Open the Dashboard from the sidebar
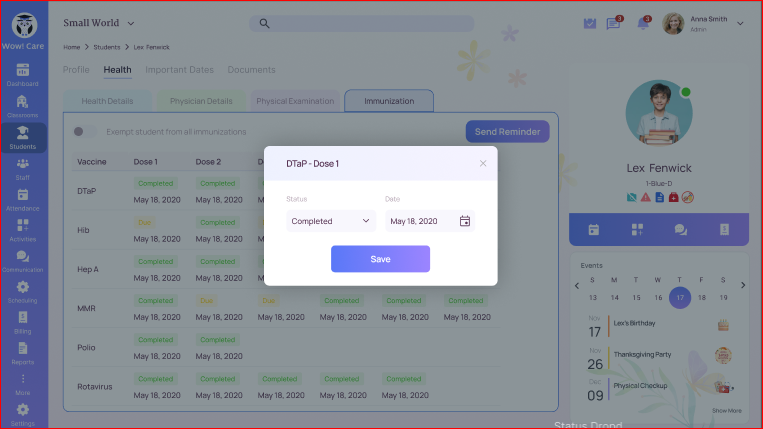763x429 pixels. 22,74
